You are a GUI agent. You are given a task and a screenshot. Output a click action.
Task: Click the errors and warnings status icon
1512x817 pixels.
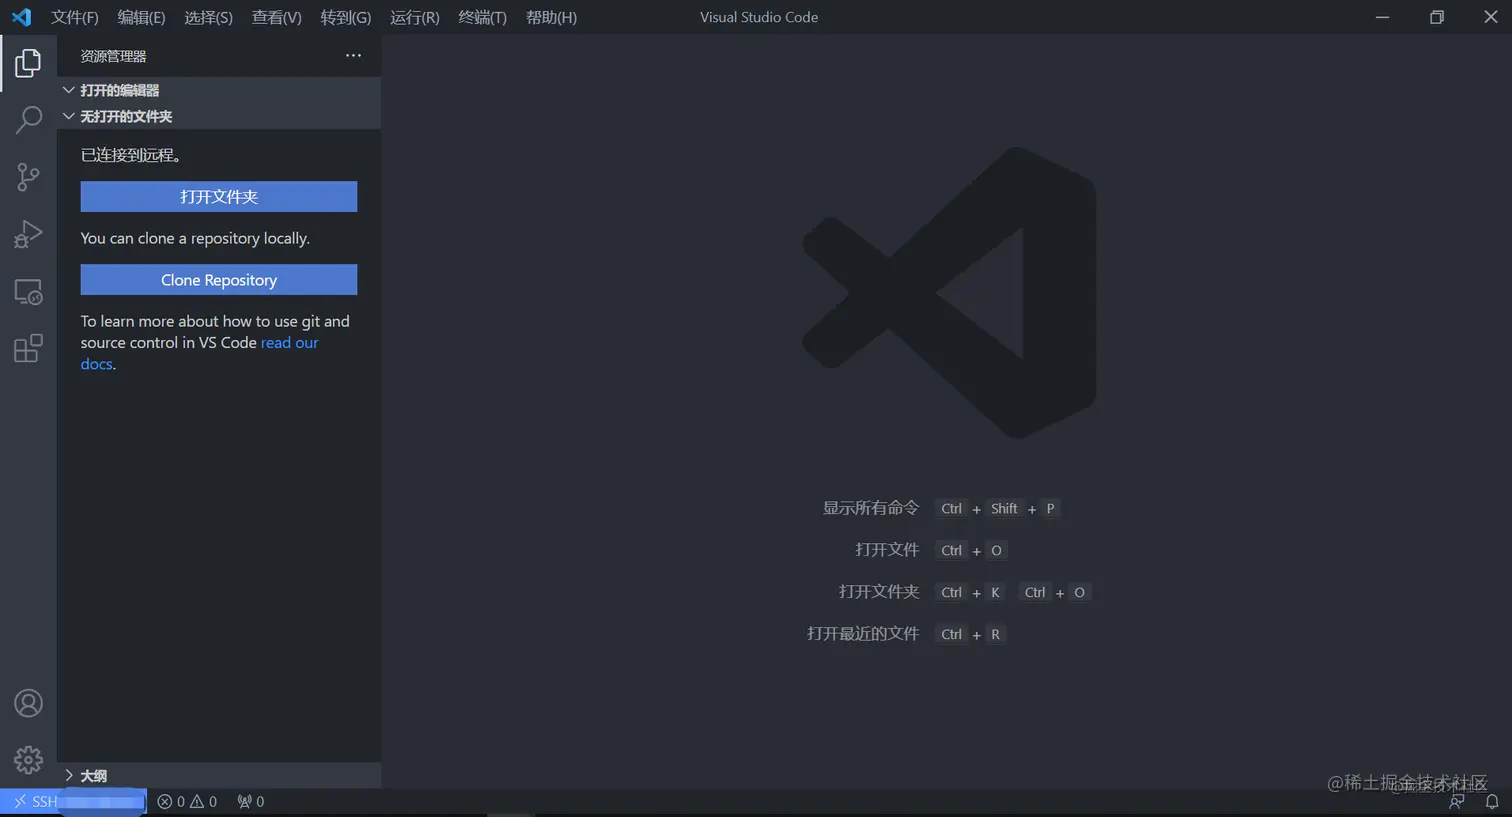[x=187, y=801]
